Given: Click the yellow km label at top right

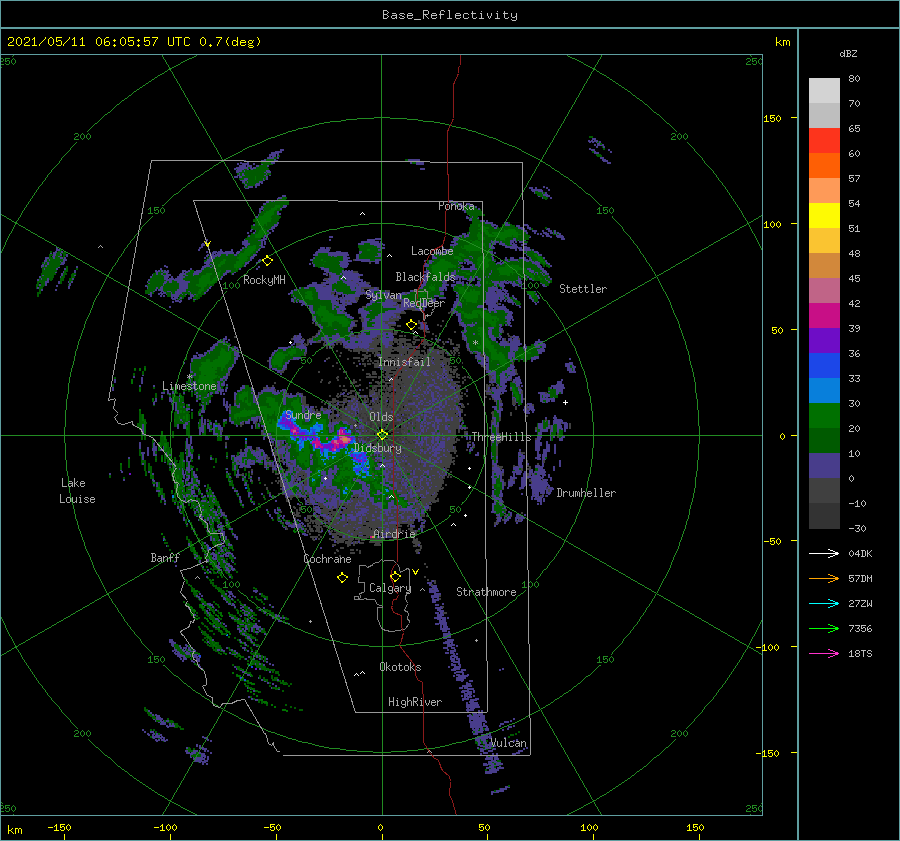Looking at the screenshot, I should (783, 42).
